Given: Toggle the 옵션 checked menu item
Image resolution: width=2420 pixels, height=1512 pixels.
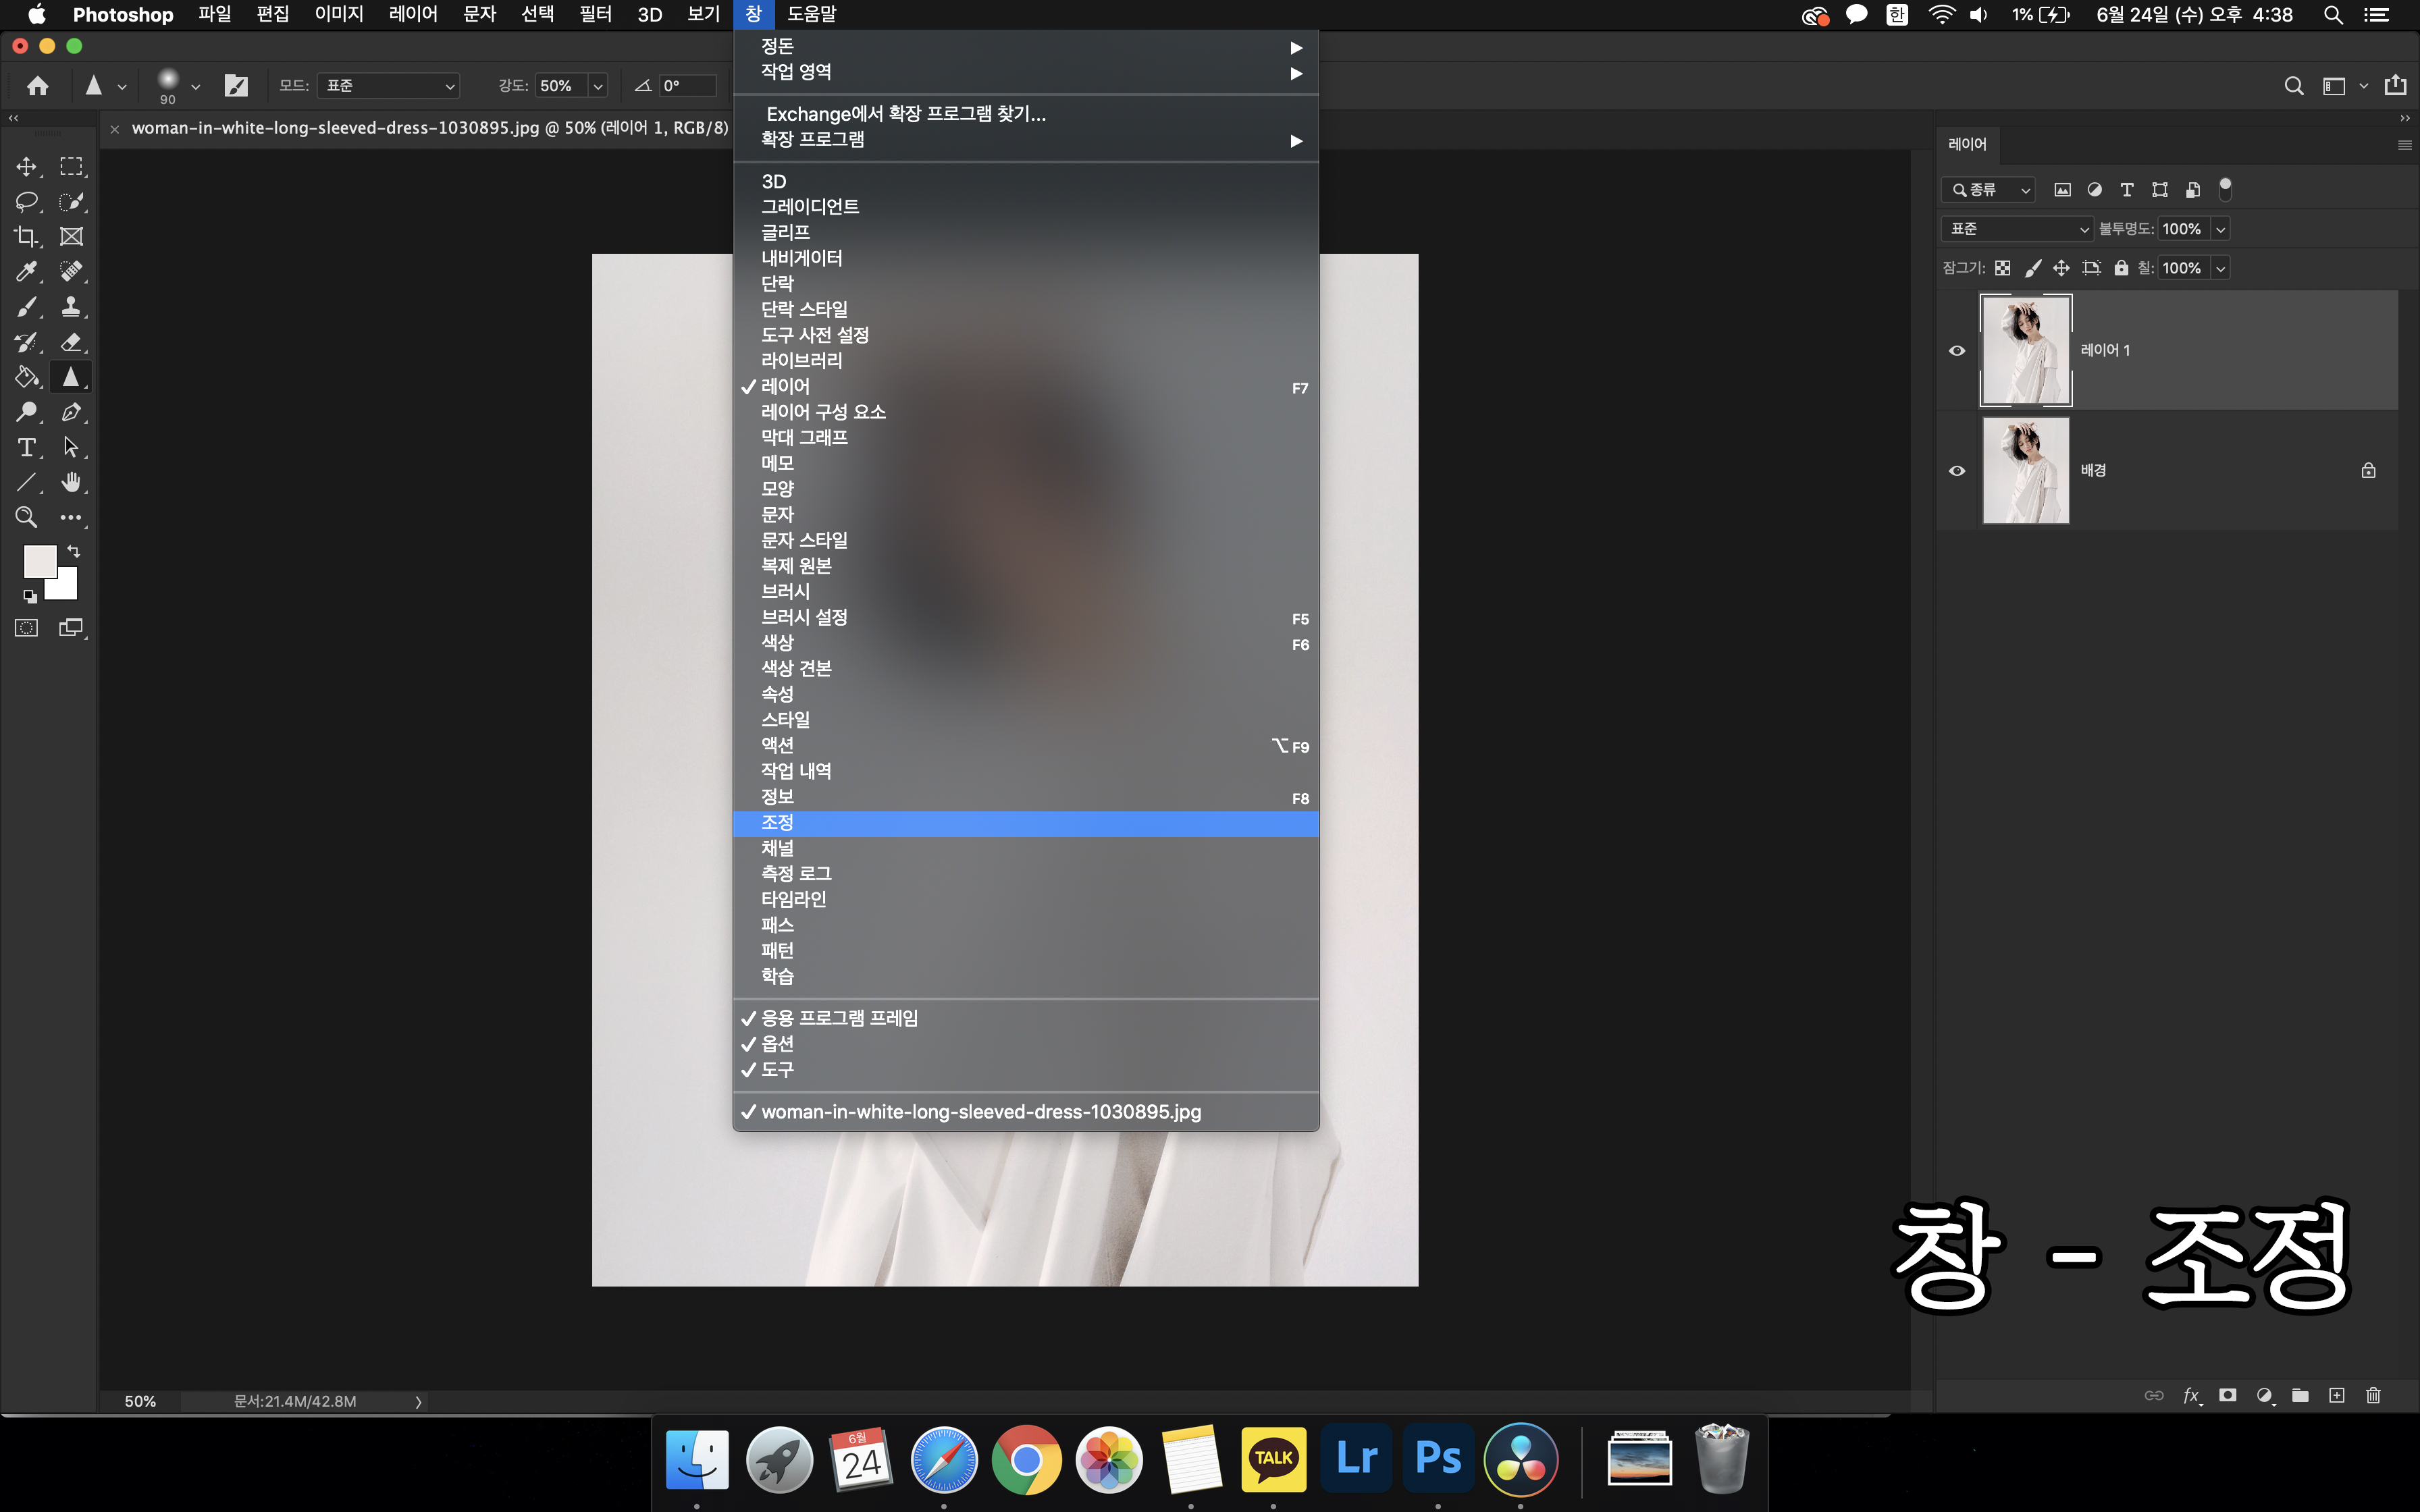Looking at the screenshot, I should [x=777, y=1044].
